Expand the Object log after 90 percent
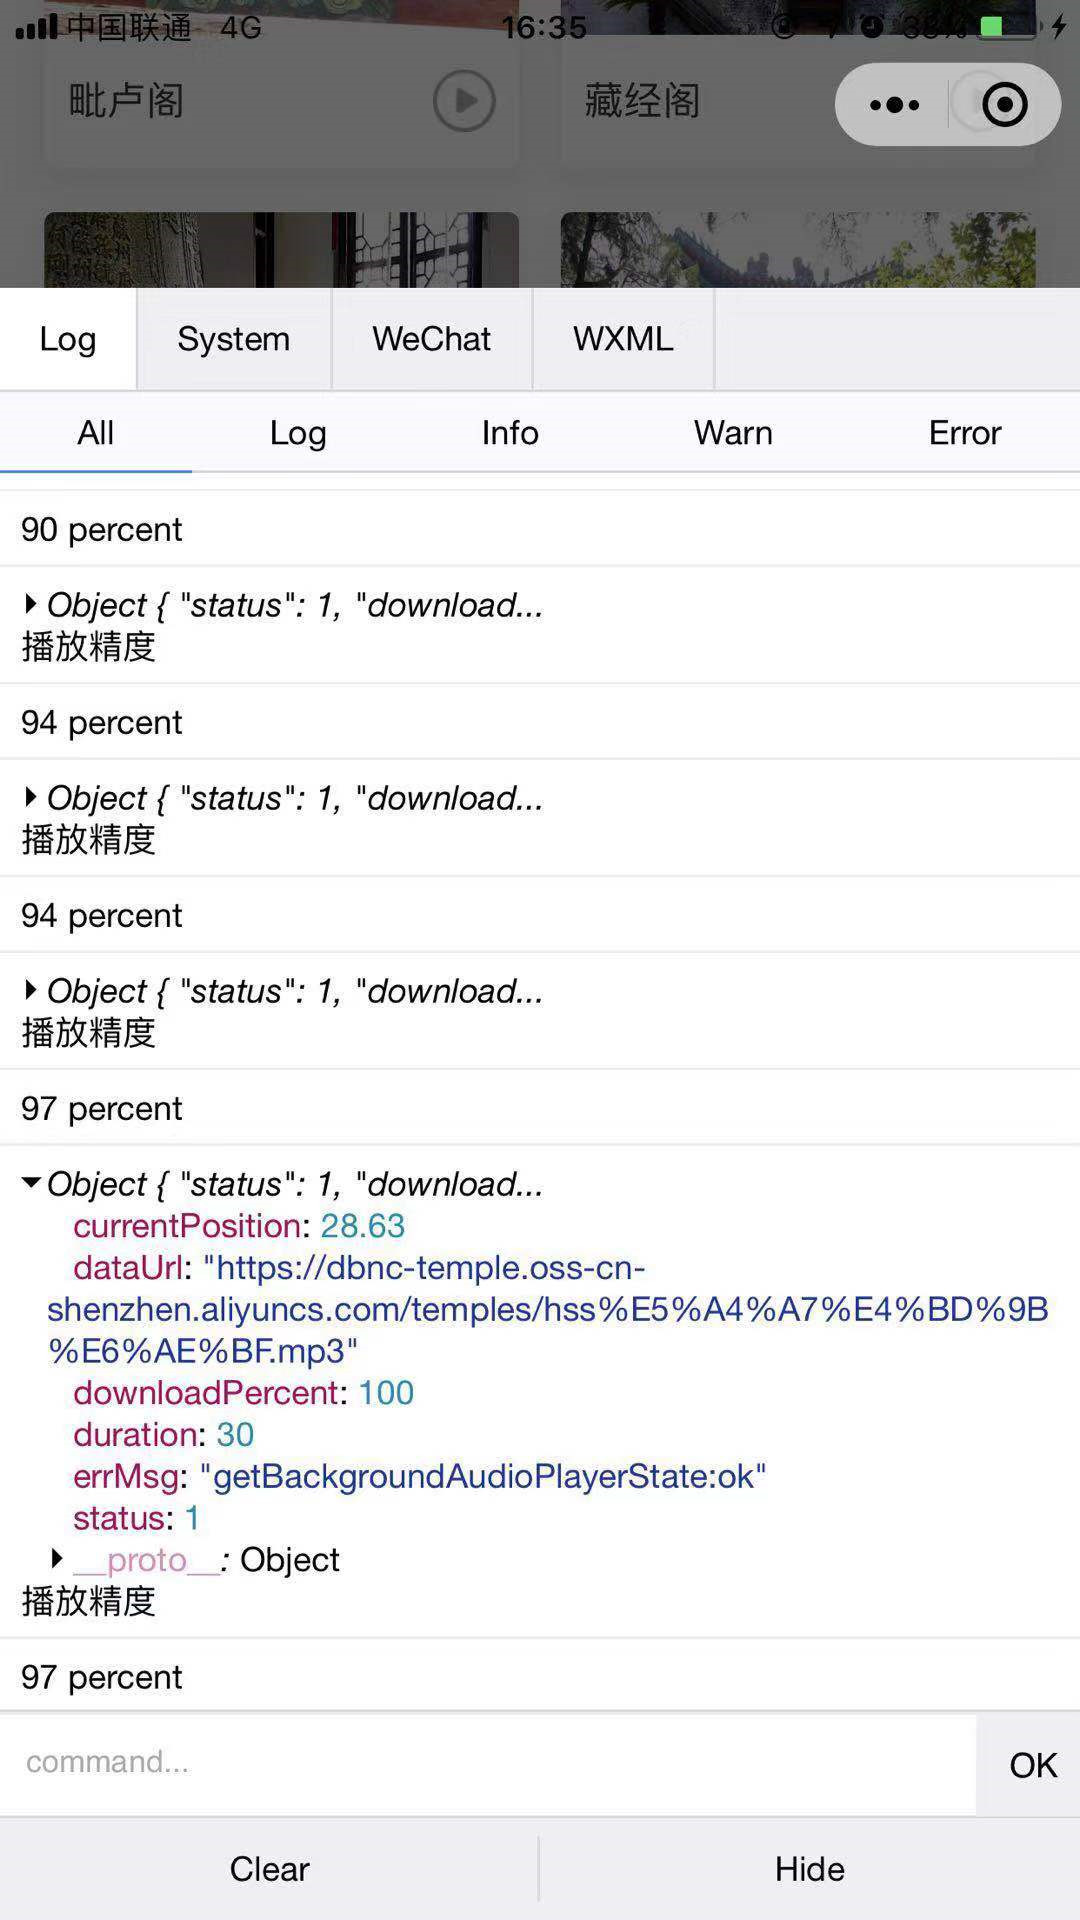Viewport: 1080px width, 1920px height. click(x=31, y=604)
